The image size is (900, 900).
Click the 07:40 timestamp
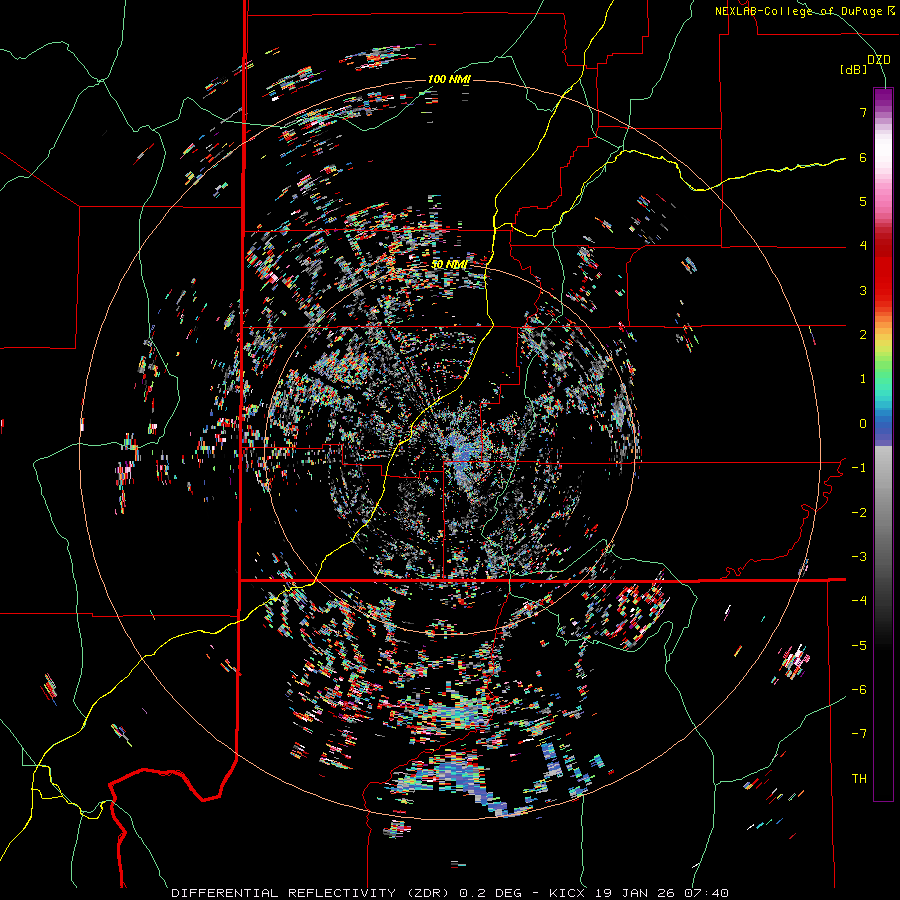click(x=706, y=893)
